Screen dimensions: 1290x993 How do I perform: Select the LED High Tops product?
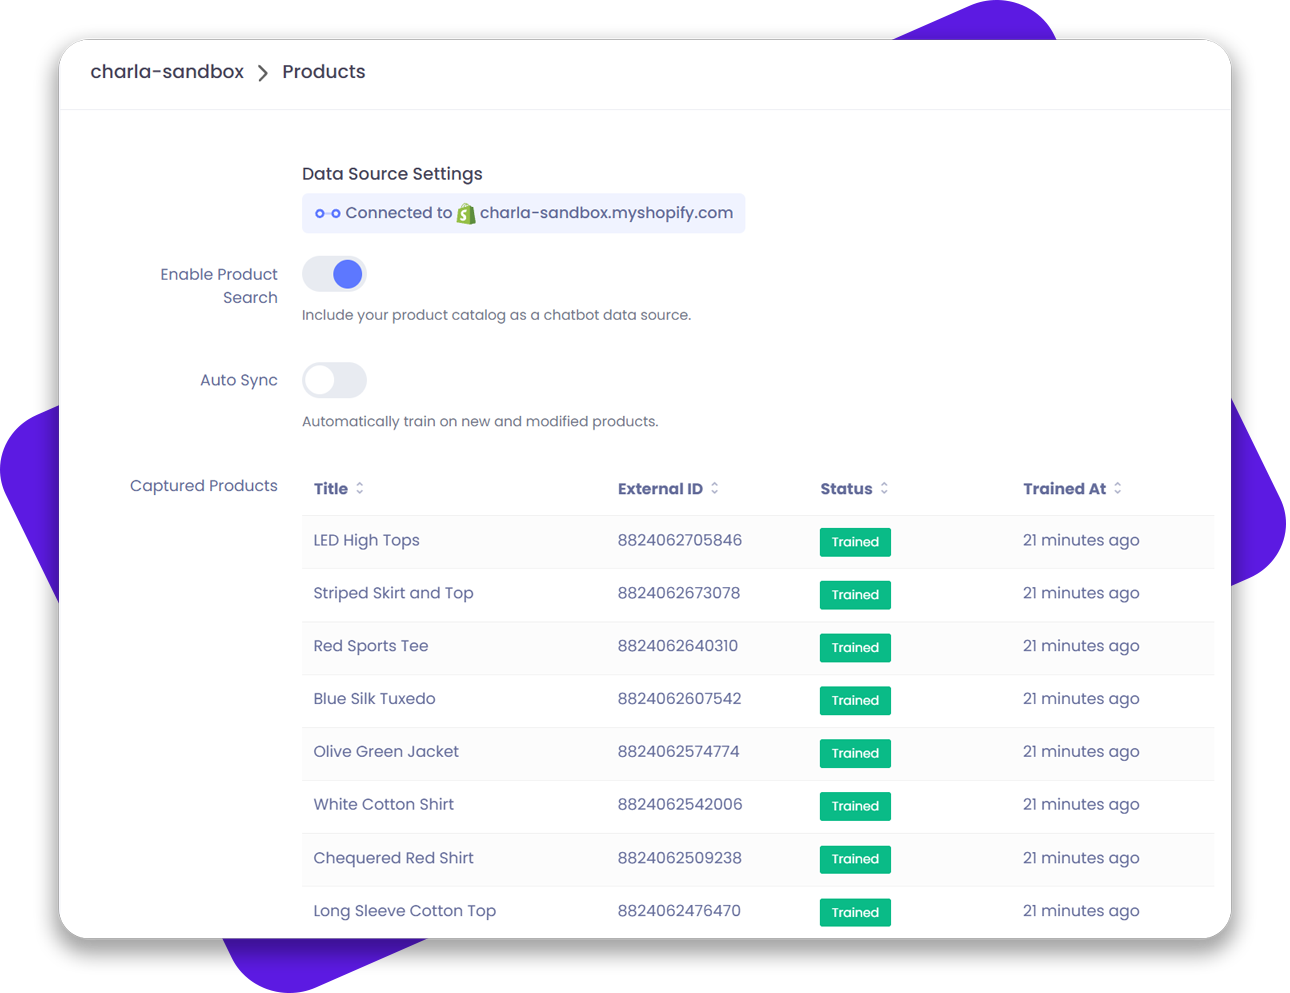[366, 540]
